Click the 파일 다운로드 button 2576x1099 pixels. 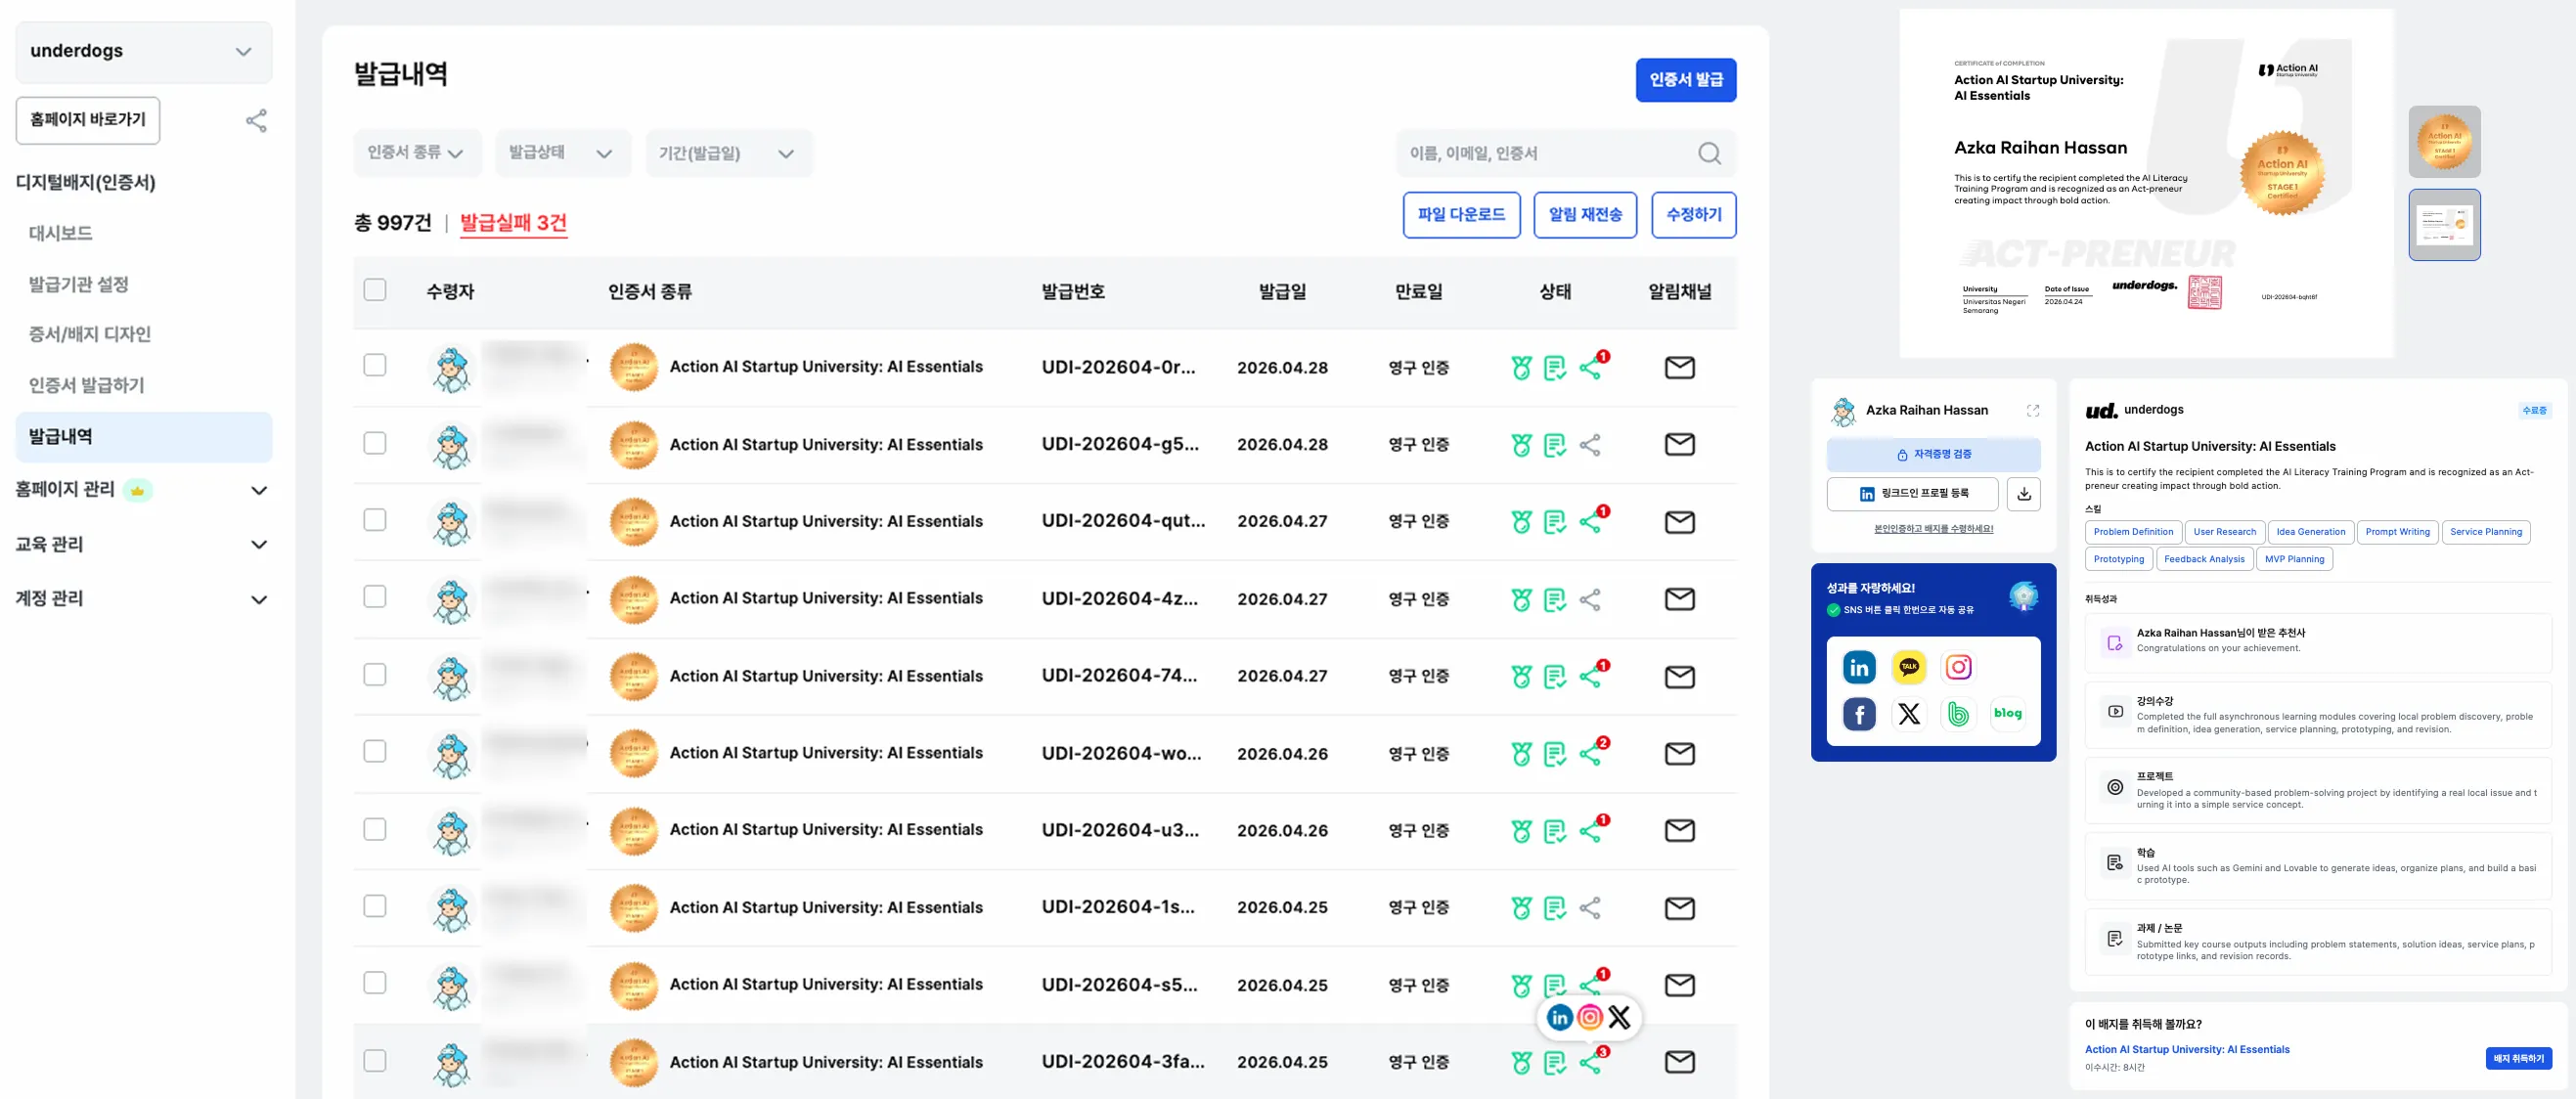pyautogui.click(x=1461, y=215)
